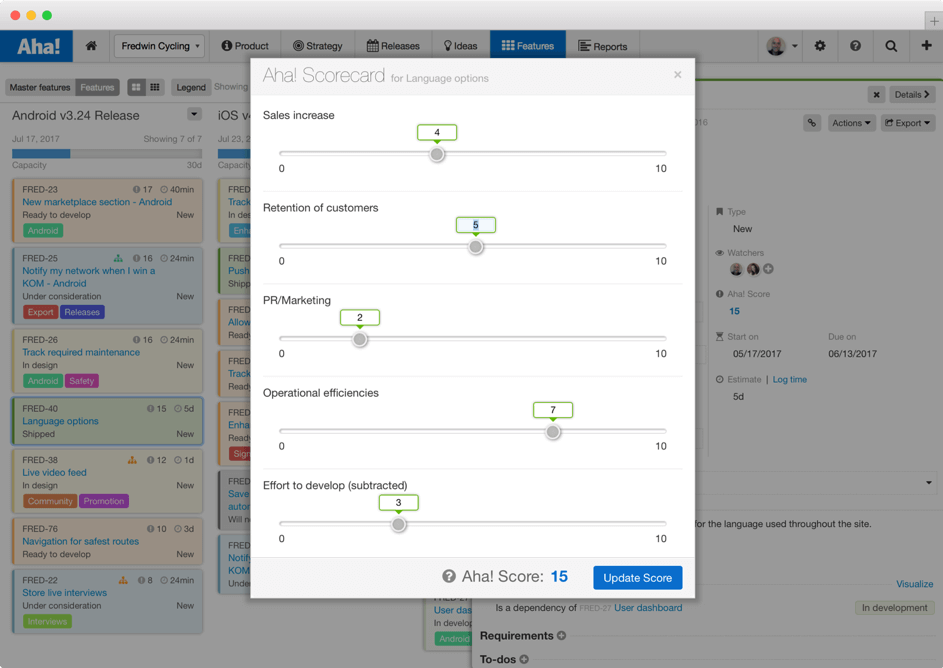Open the Fredwin Cycling workspace dropdown
This screenshot has width=943, height=668.
click(x=160, y=46)
